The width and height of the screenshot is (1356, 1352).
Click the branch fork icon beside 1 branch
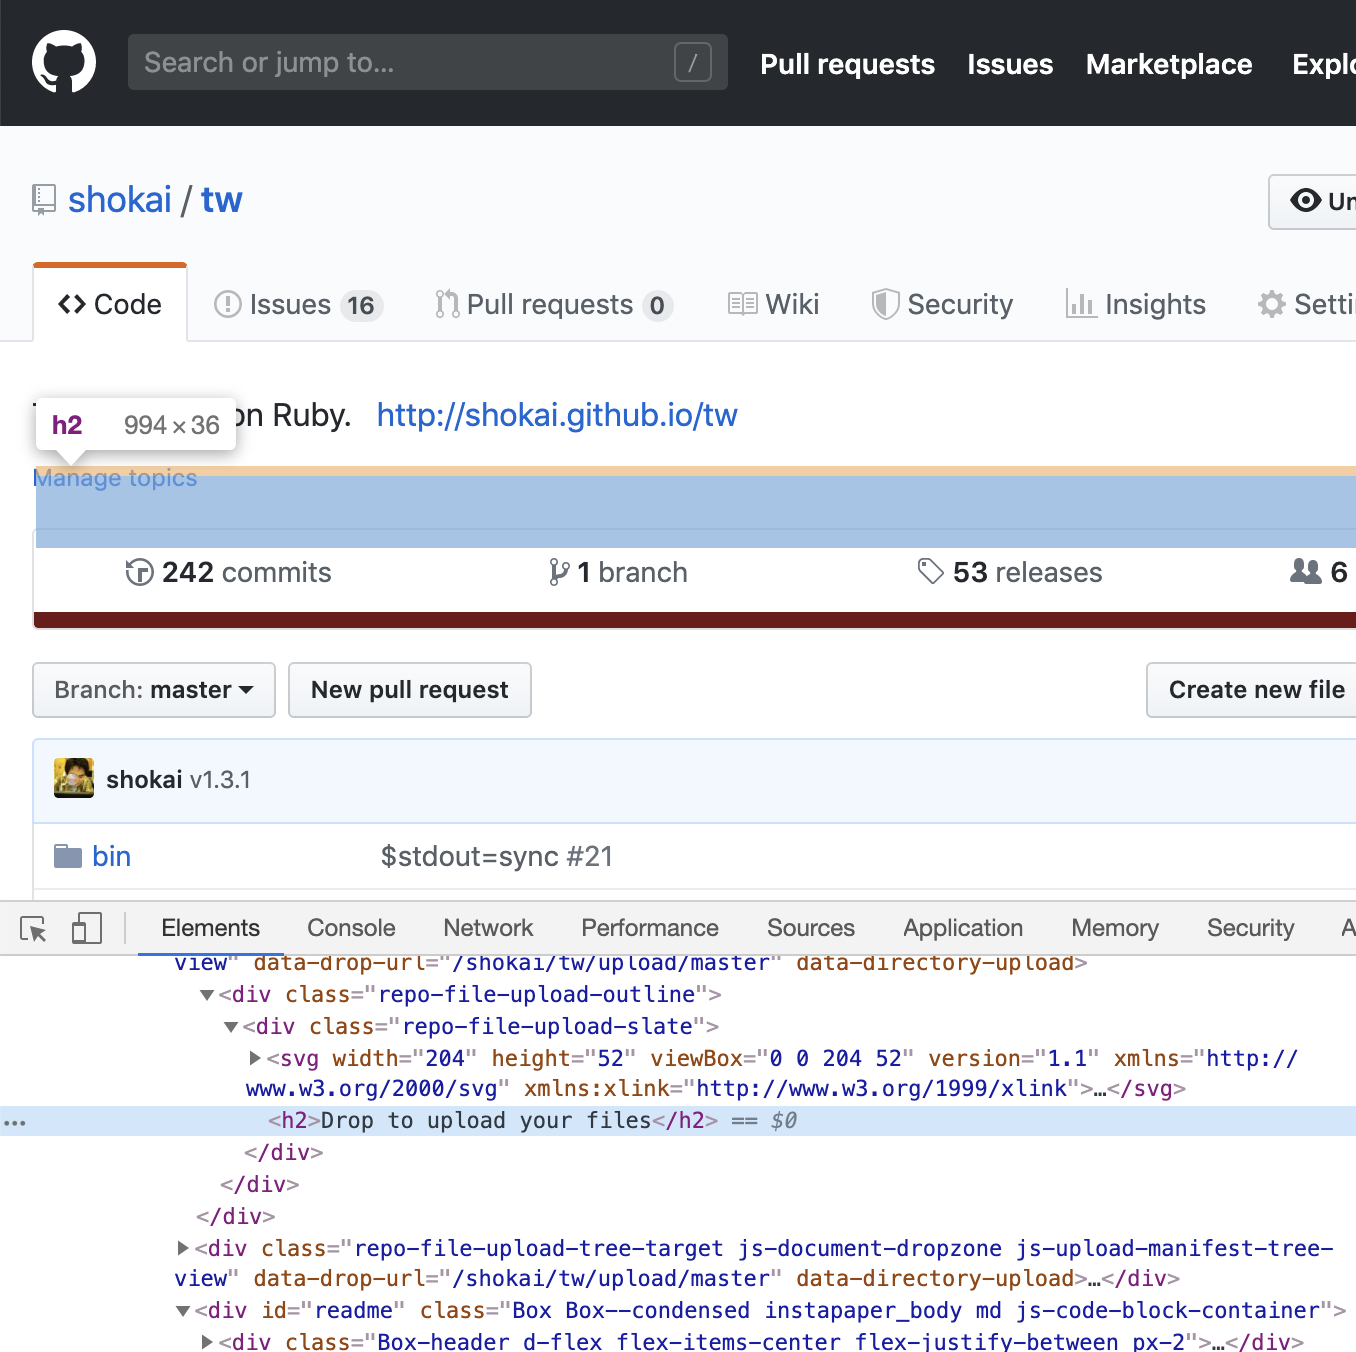pyautogui.click(x=559, y=572)
